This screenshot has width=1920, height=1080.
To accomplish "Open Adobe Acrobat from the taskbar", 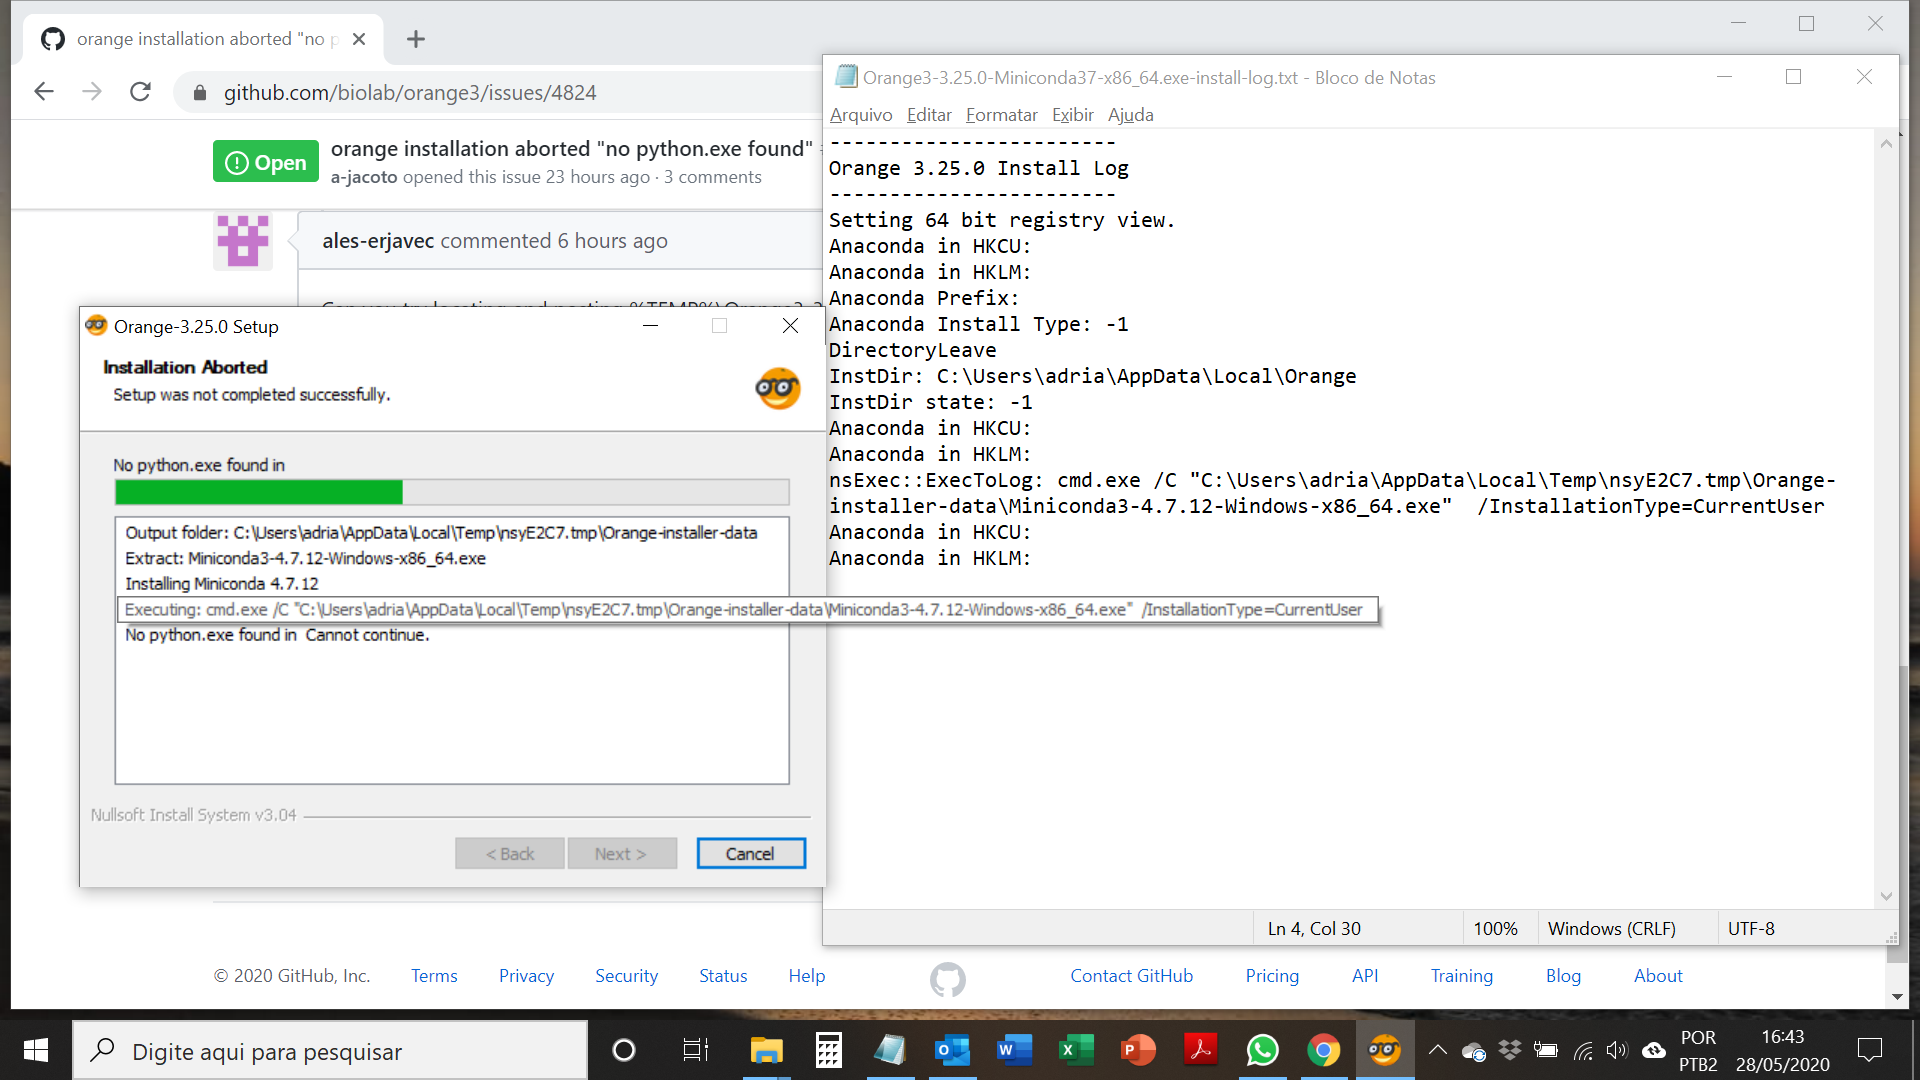I will (x=1200, y=1050).
